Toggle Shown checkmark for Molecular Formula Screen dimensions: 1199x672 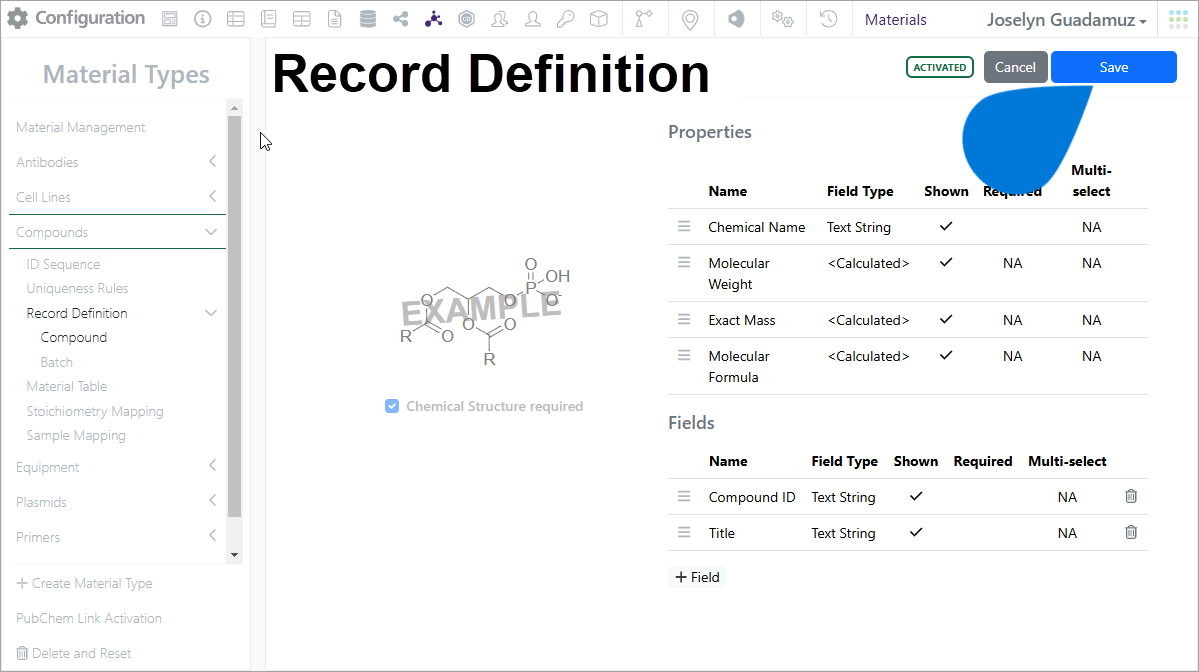coord(946,355)
